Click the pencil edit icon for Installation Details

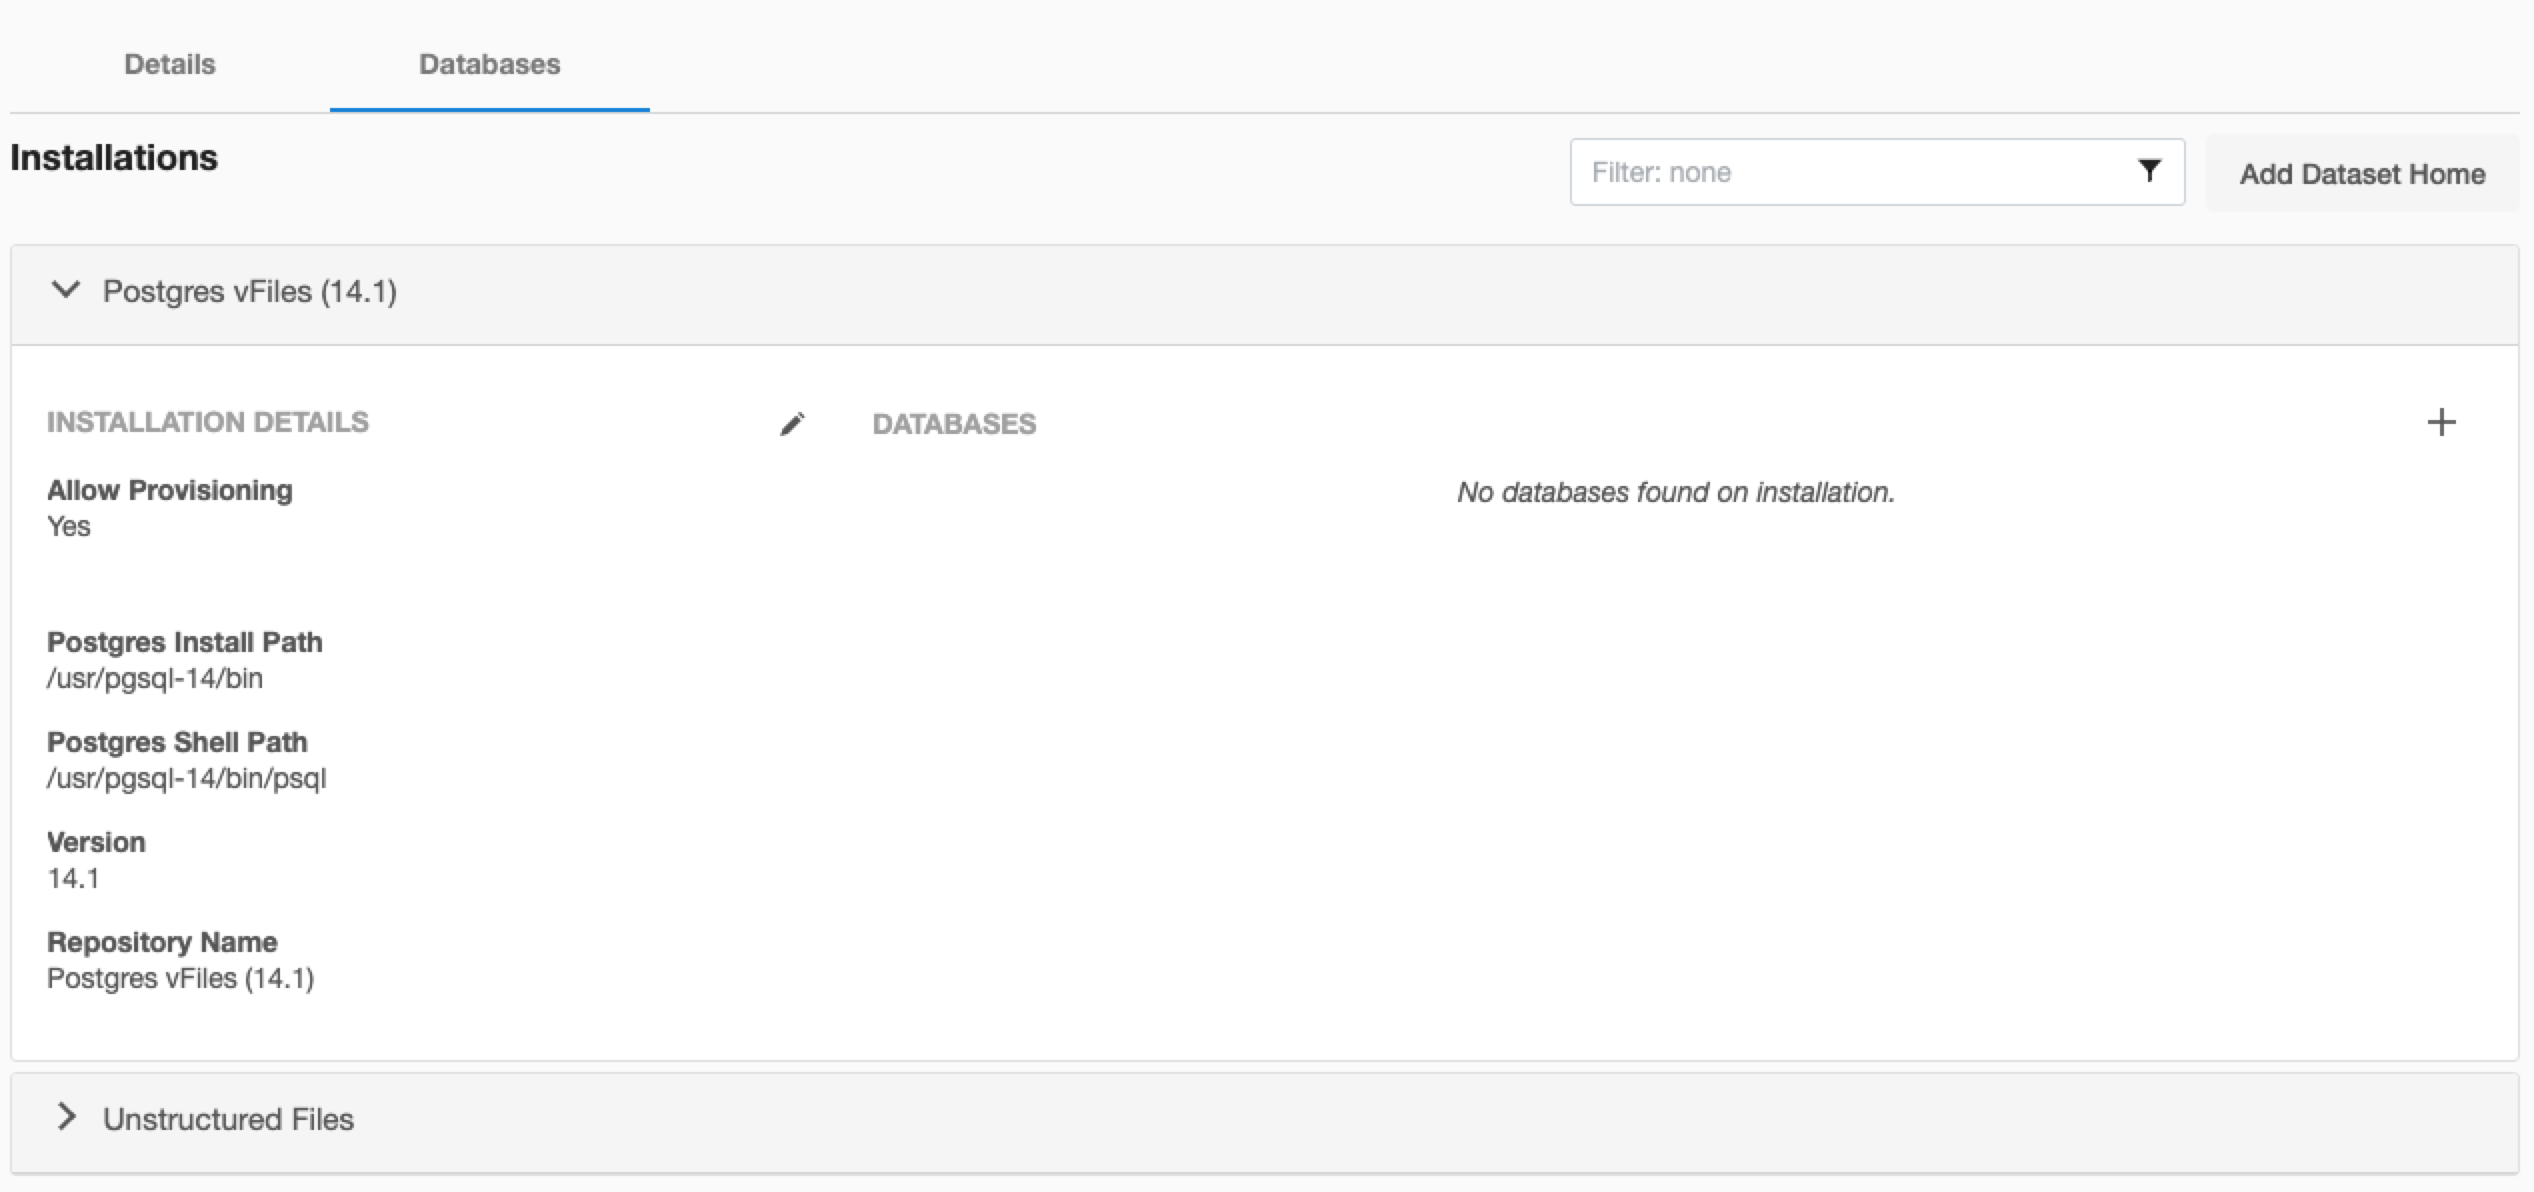(792, 424)
